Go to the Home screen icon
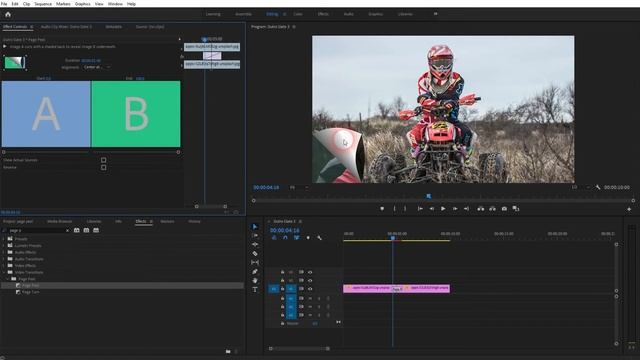 [x=8, y=14]
